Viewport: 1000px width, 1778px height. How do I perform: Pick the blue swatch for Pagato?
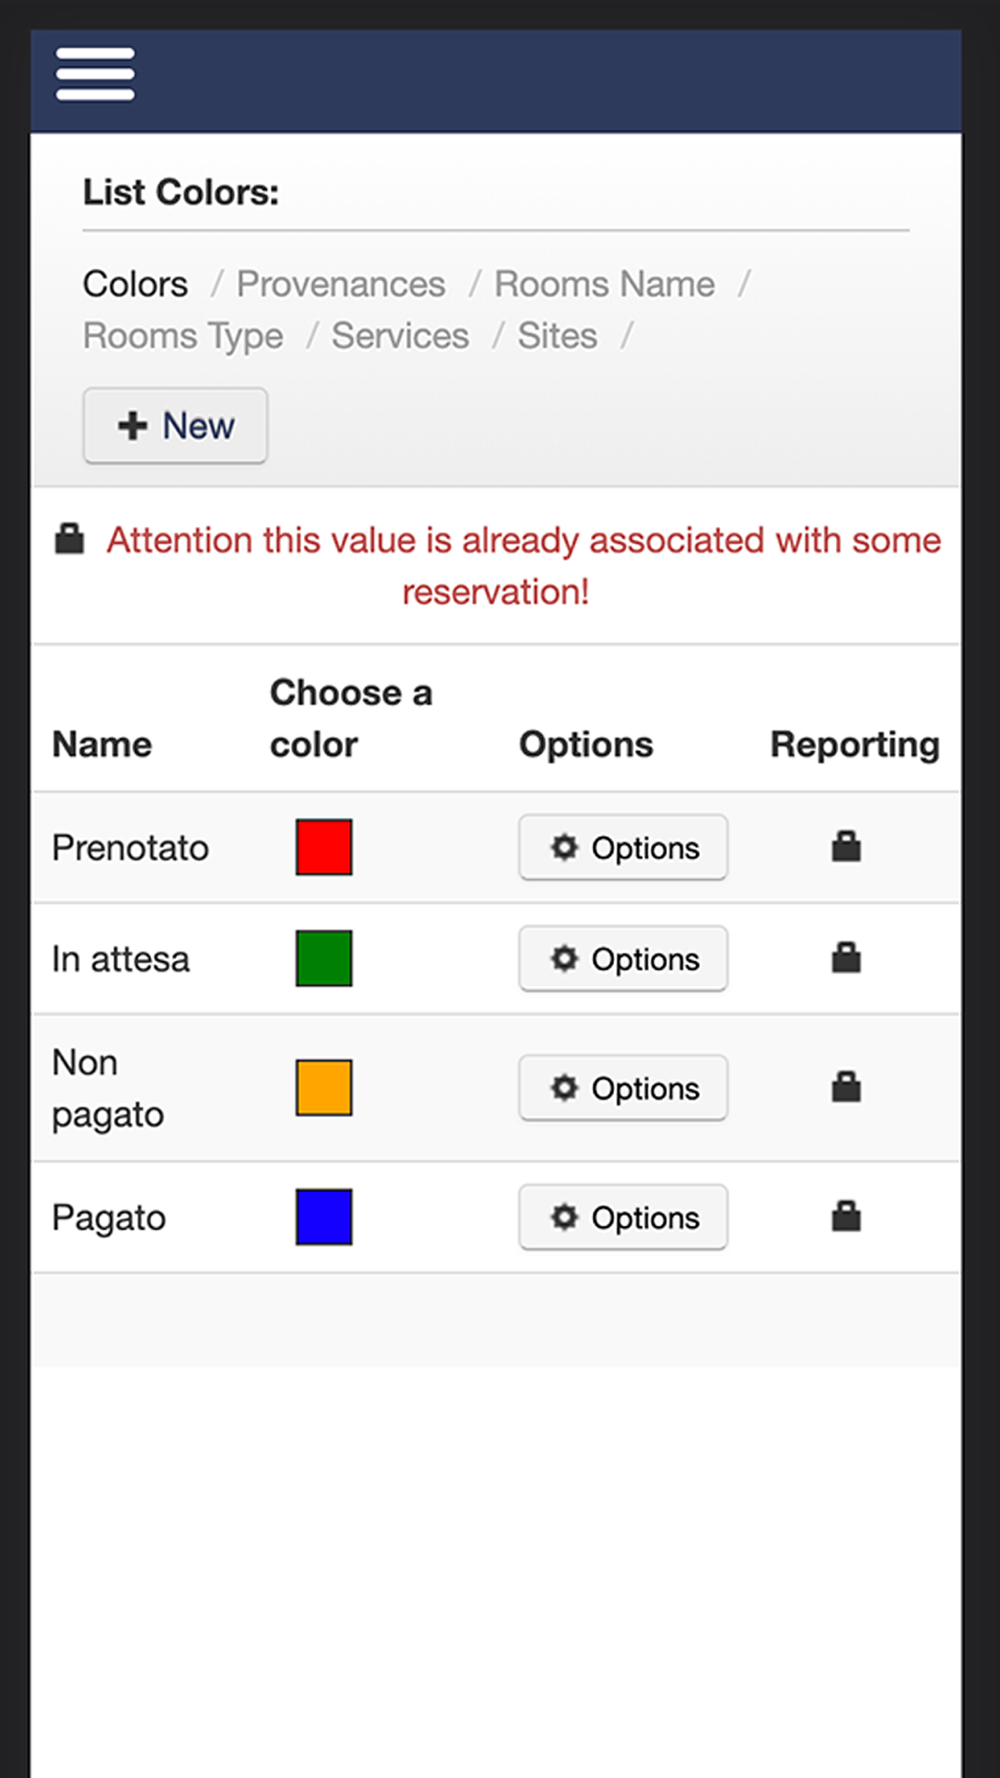point(324,1217)
